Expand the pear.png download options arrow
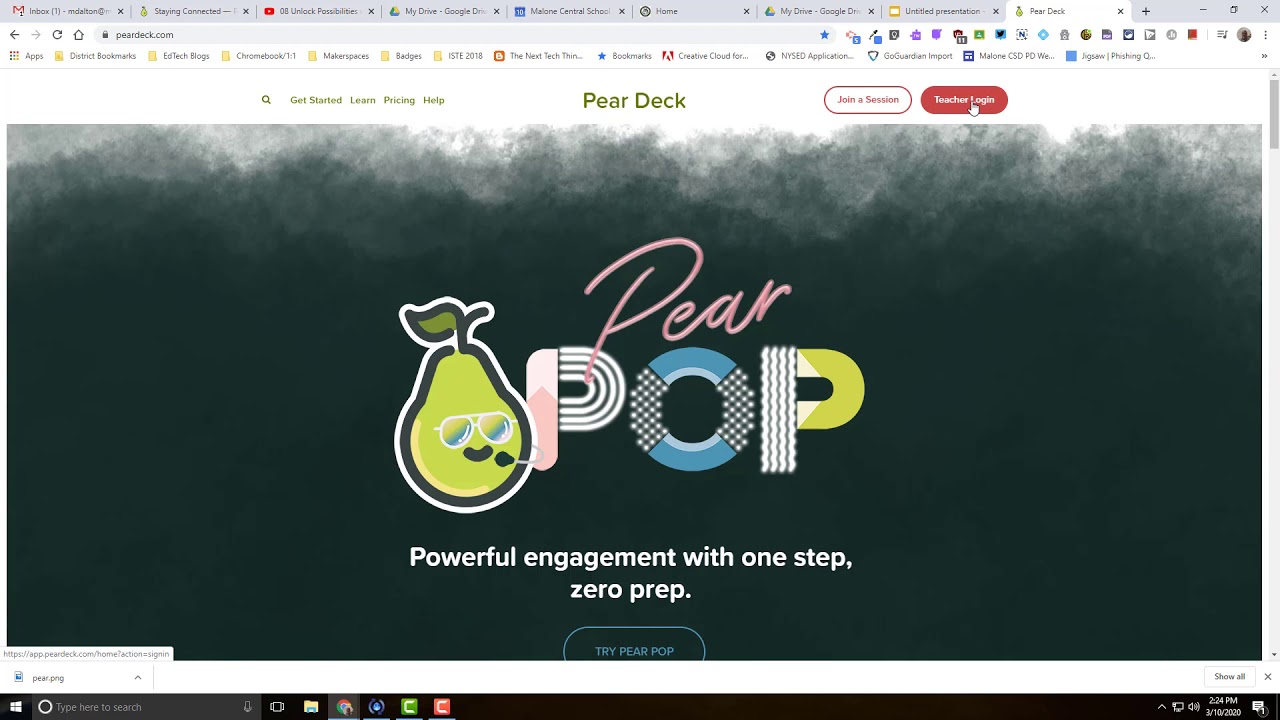 click(137, 678)
